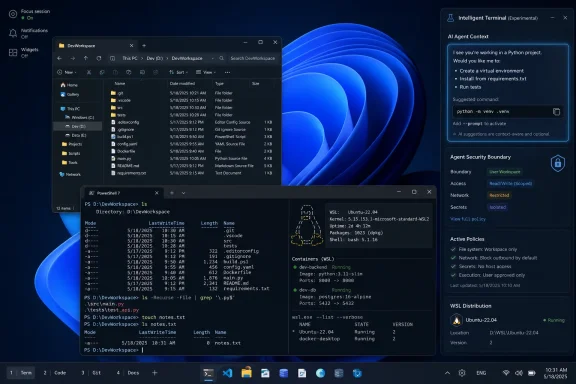Select Windows (C:) in the navigation pane

click(80, 118)
